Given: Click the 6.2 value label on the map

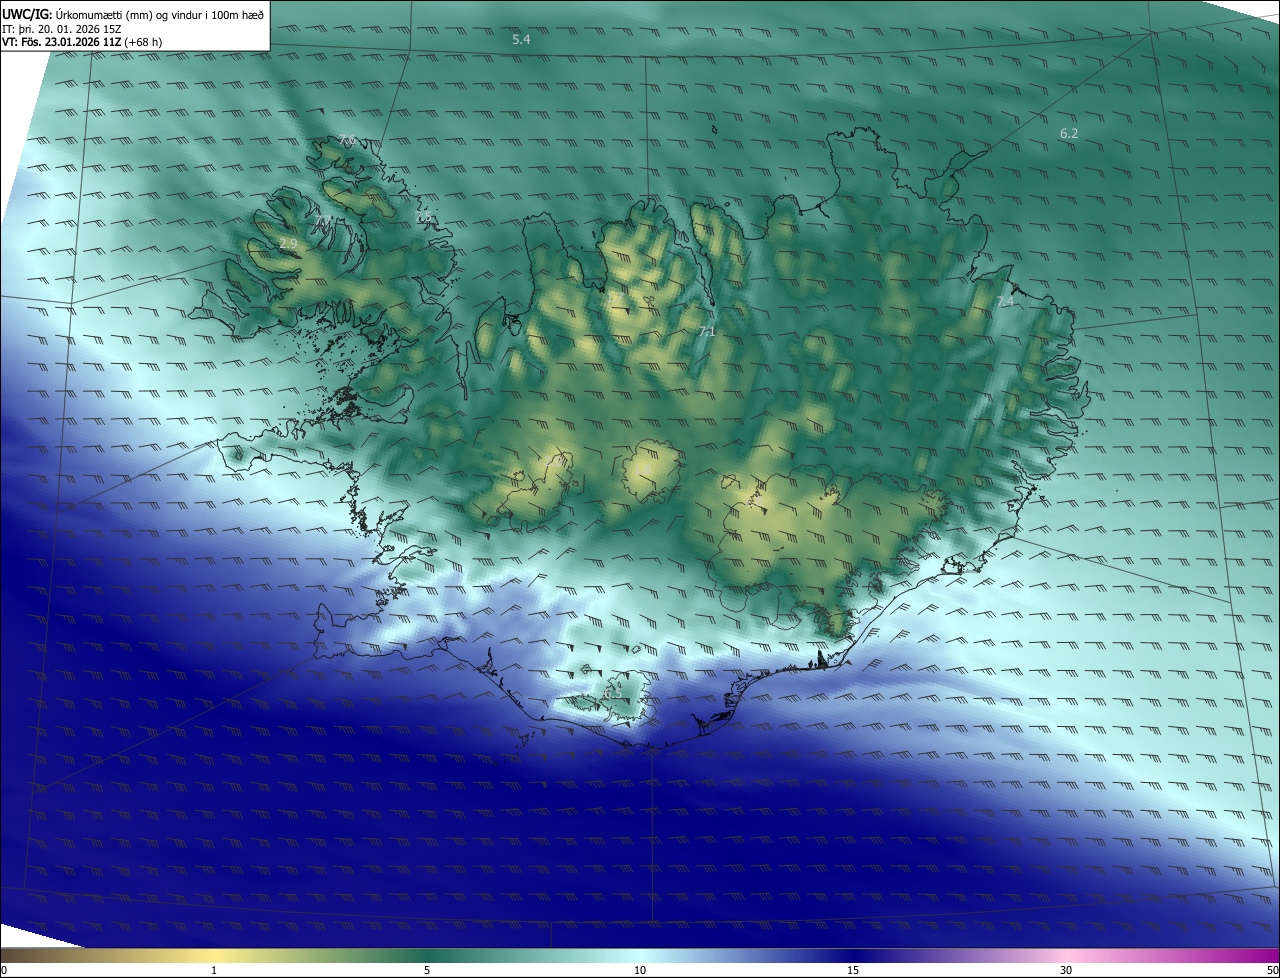Looking at the screenshot, I should pyautogui.click(x=1069, y=133).
